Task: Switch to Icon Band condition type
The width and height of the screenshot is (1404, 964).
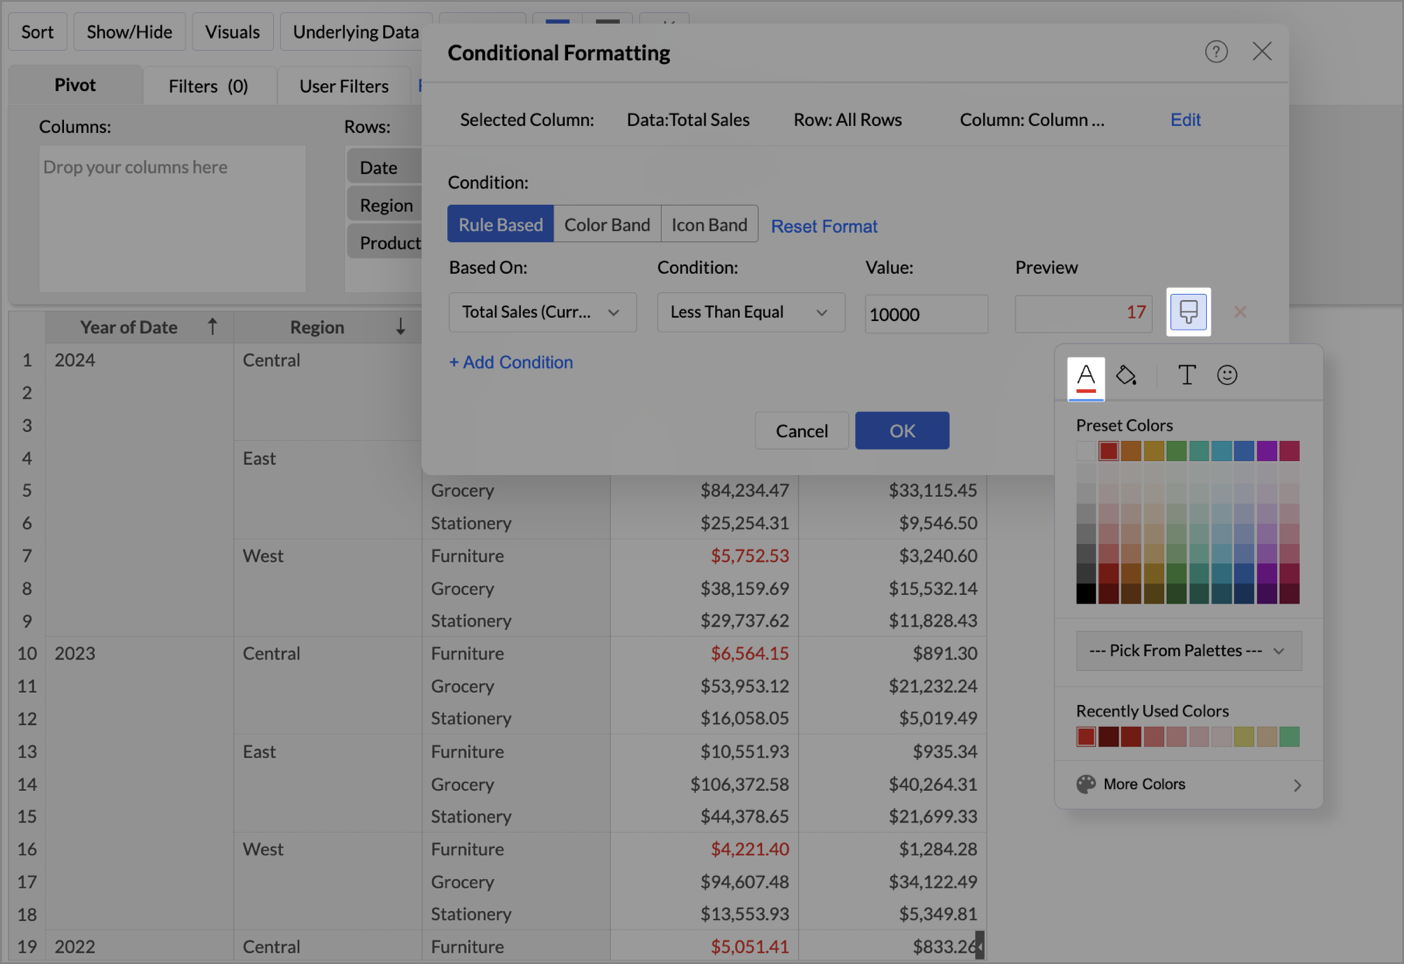Action: [x=709, y=225]
